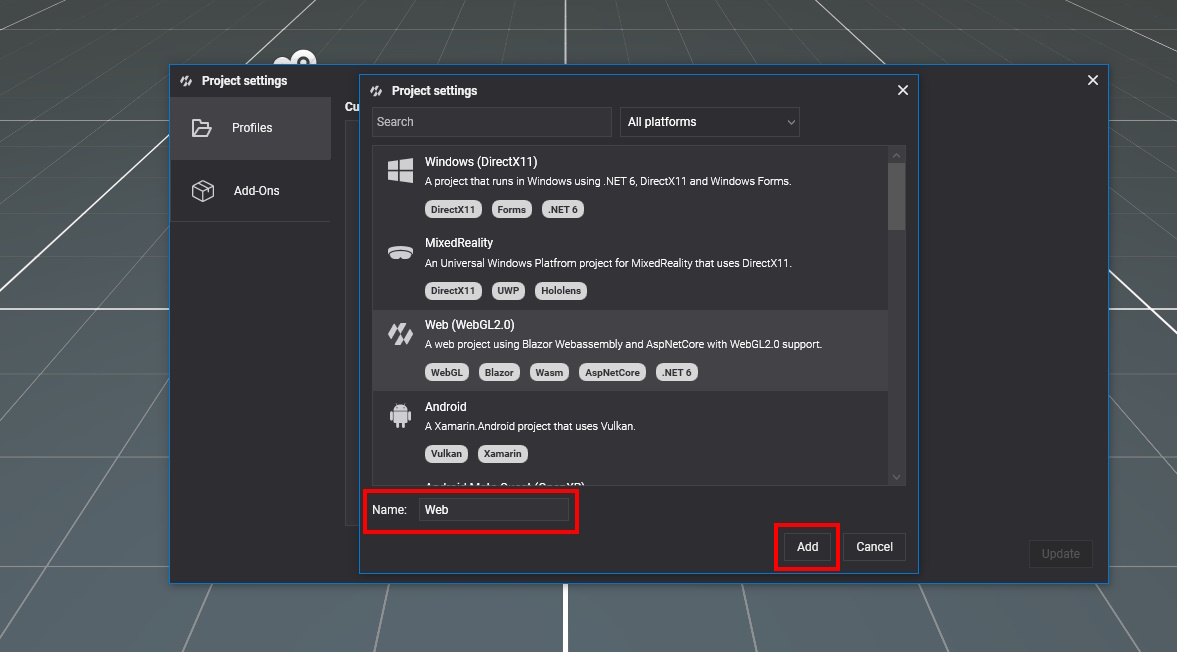Screen dimensions: 1177x652
Task: Click the logo icon in outer Project settings title
Action: 186,81
